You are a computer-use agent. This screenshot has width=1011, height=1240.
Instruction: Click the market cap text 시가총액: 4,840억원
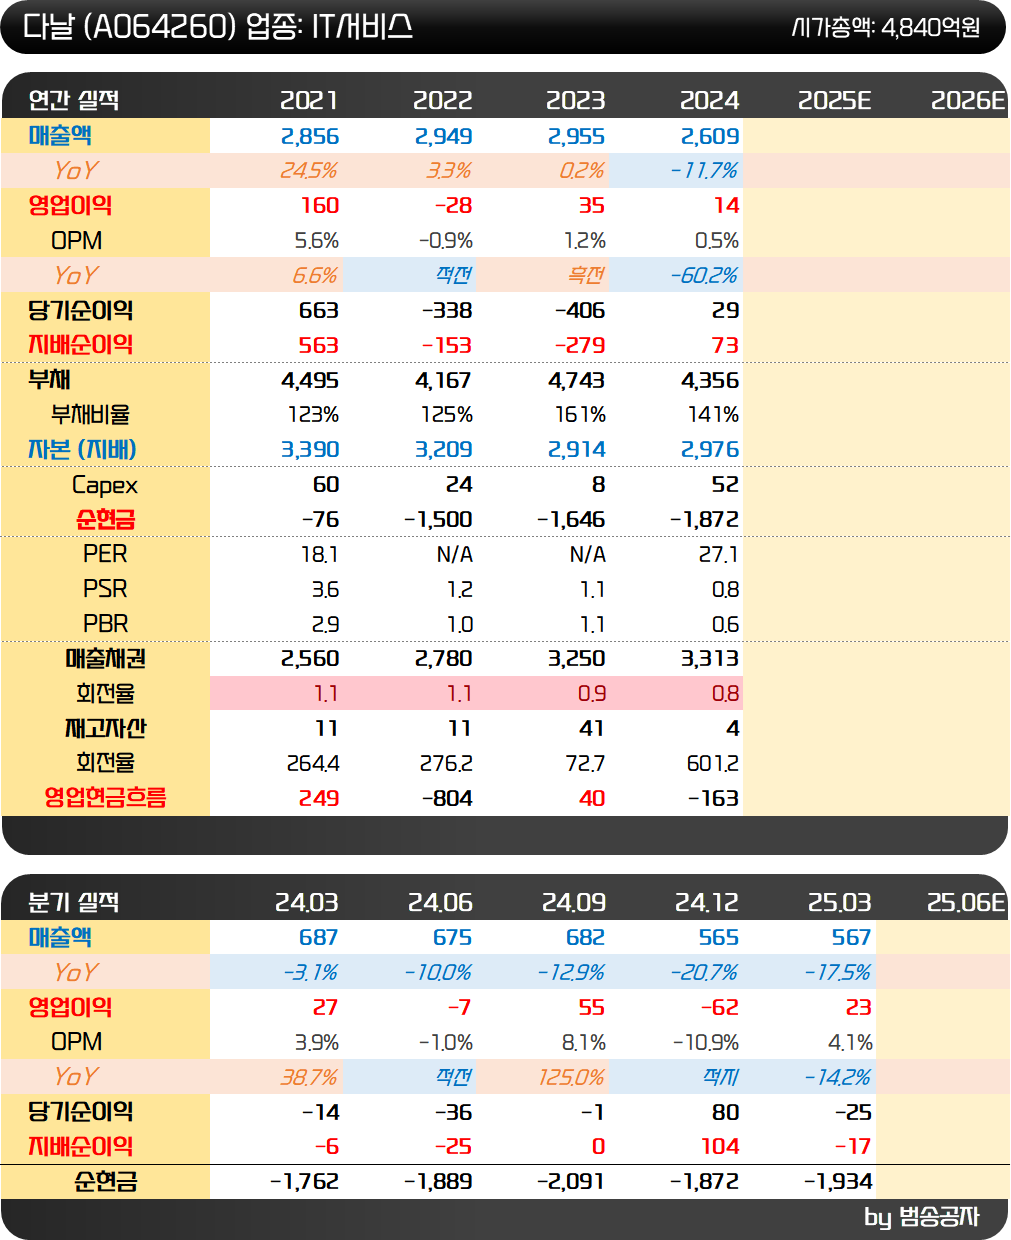(887, 27)
